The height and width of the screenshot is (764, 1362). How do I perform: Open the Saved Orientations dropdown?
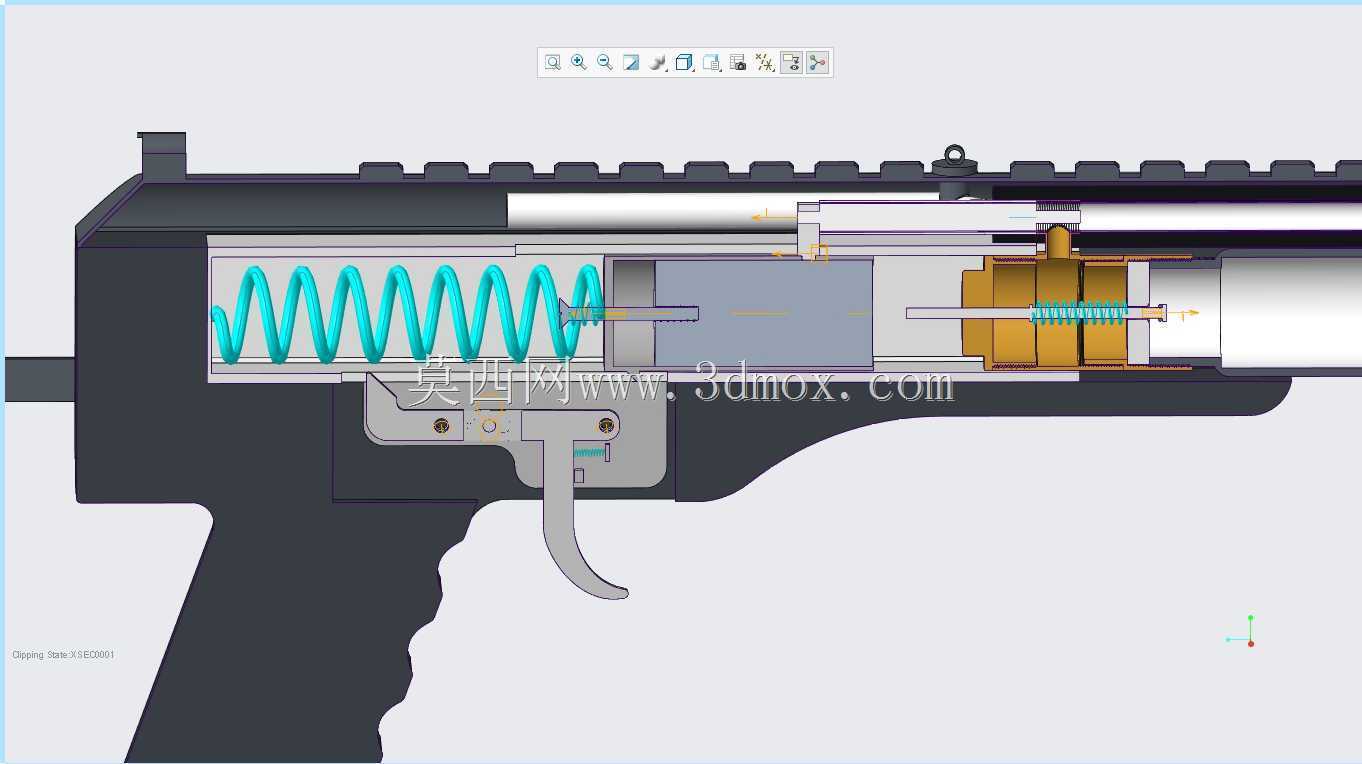click(712, 62)
